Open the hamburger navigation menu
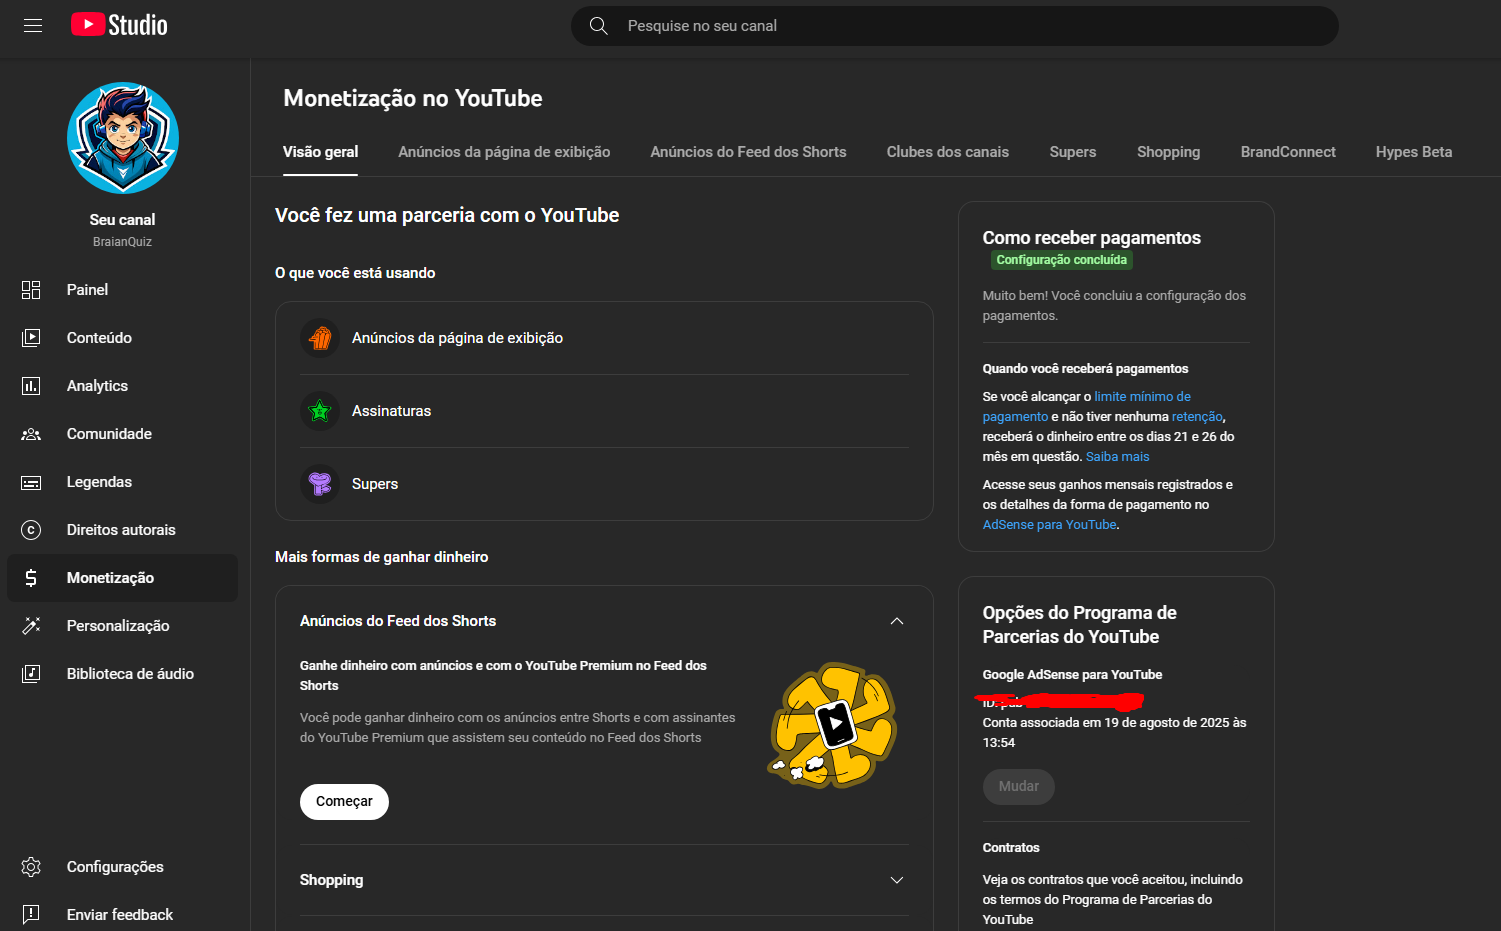Viewport: 1501px width, 931px height. coord(33,26)
